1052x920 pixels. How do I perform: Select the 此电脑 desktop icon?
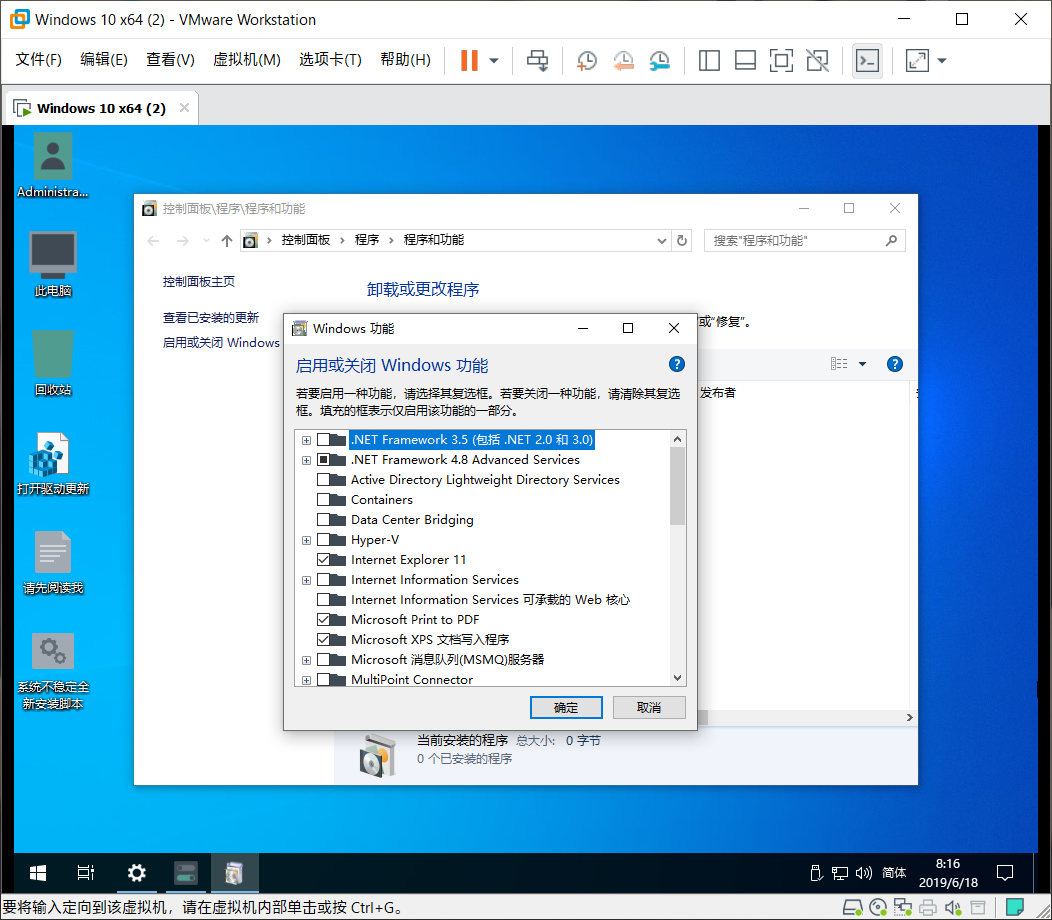[52, 264]
